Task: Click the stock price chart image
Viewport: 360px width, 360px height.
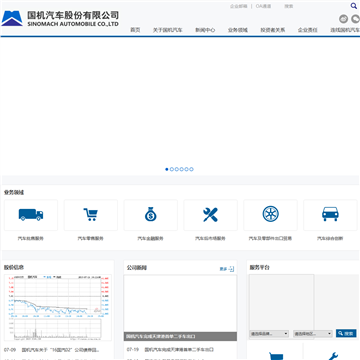Action: pyautogui.click(x=58, y=307)
